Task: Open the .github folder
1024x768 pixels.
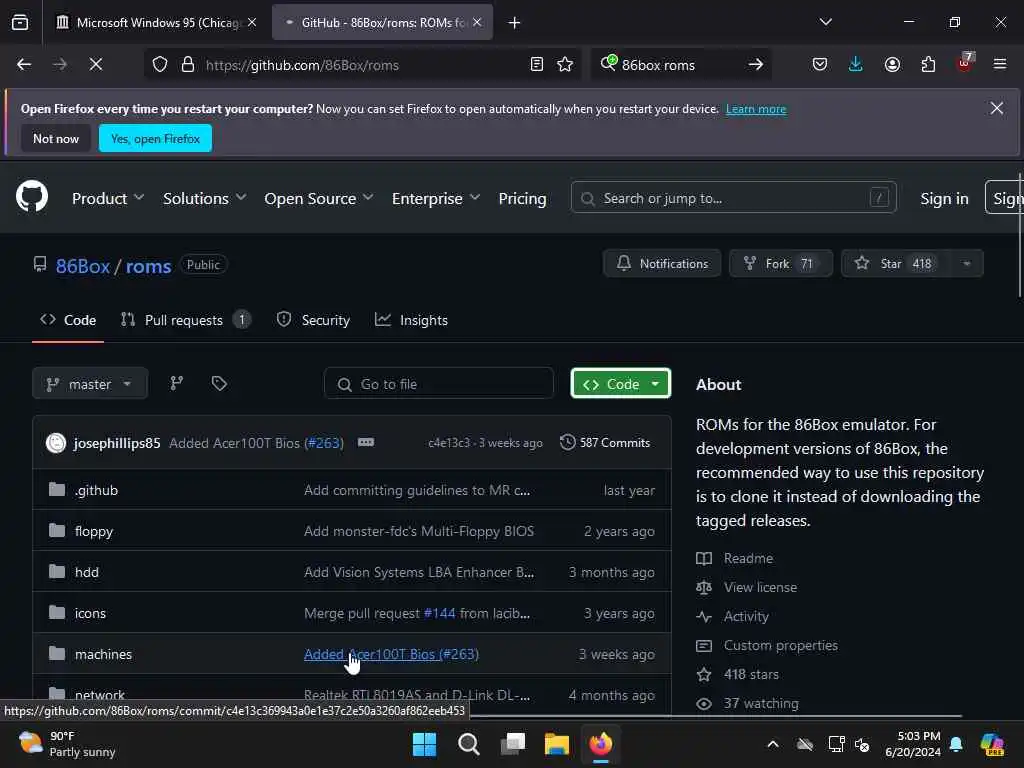Action: pyautogui.click(x=96, y=490)
